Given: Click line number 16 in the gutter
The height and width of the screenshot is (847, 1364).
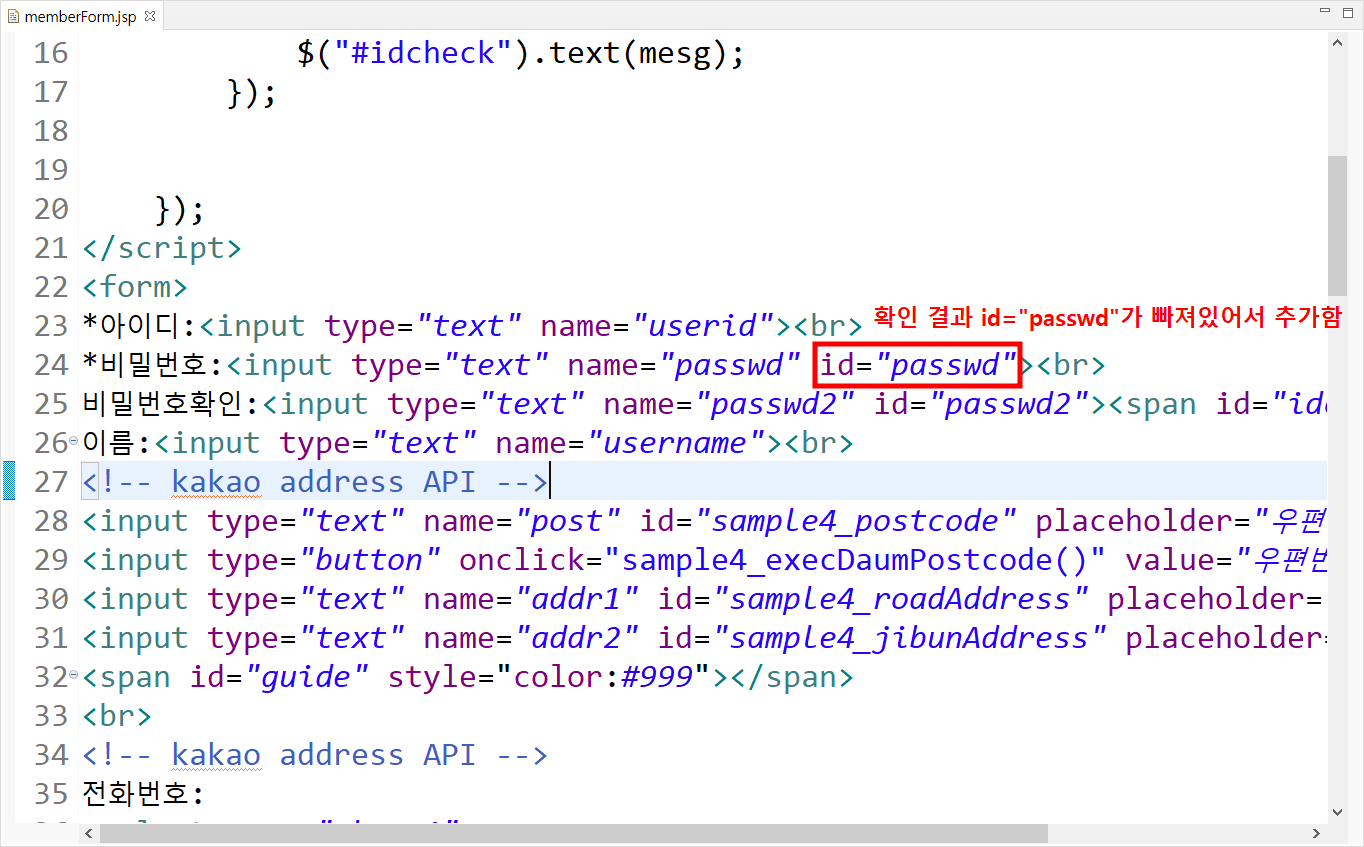Looking at the screenshot, I should tap(50, 53).
